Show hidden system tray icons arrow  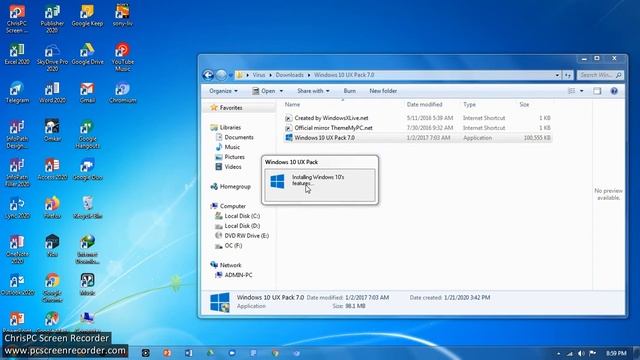(558, 353)
